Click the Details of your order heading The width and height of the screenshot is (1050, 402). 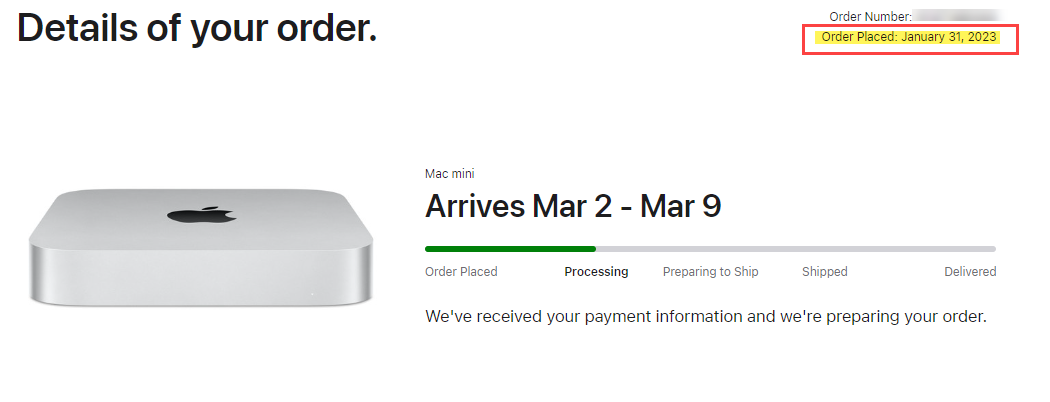point(197,30)
